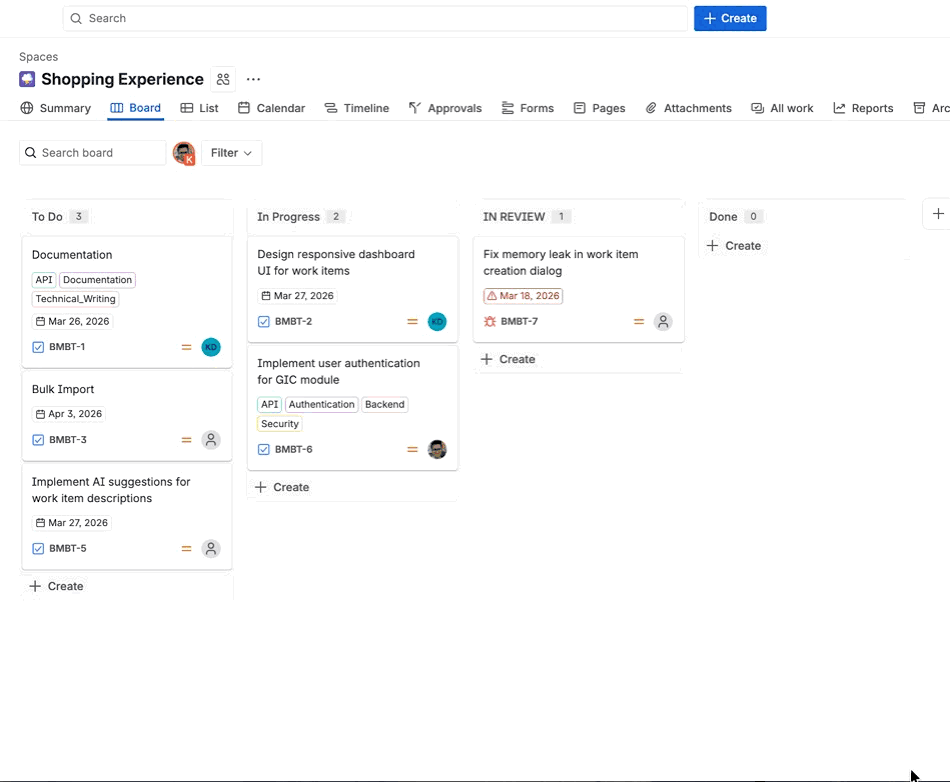Image resolution: width=950 pixels, height=782 pixels.
Task: Expand the Filter dropdown
Action: 231,153
